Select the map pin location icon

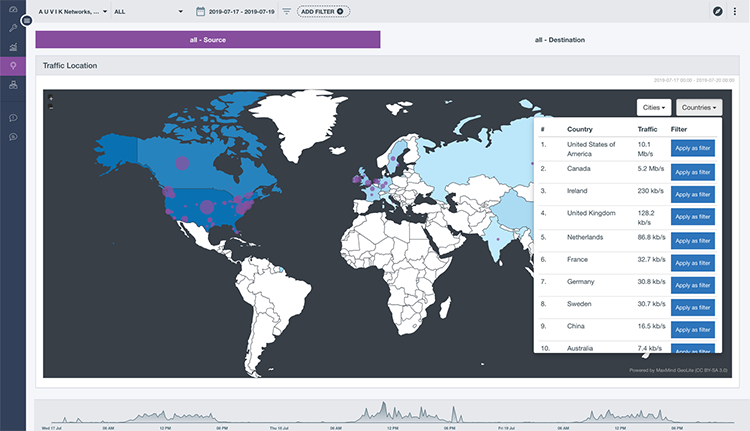pyautogui.click(x=13, y=66)
